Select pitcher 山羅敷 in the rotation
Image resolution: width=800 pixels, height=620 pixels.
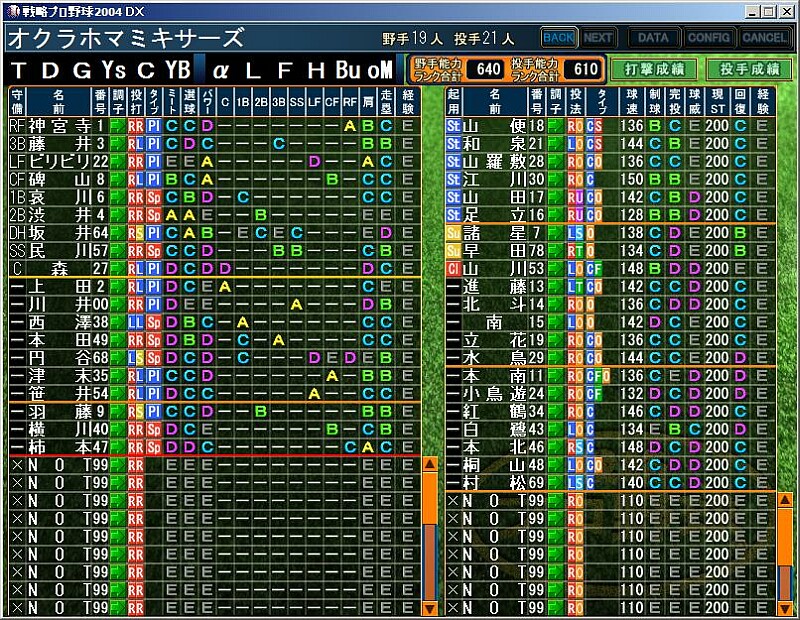[x=611, y=162]
